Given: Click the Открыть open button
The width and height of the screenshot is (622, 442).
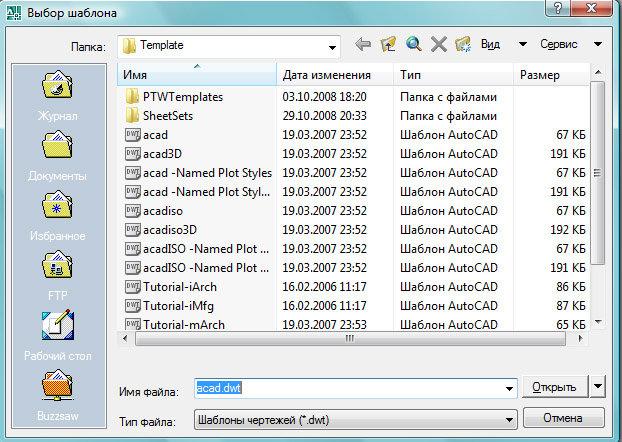Looking at the screenshot, I should [x=555, y=386].
